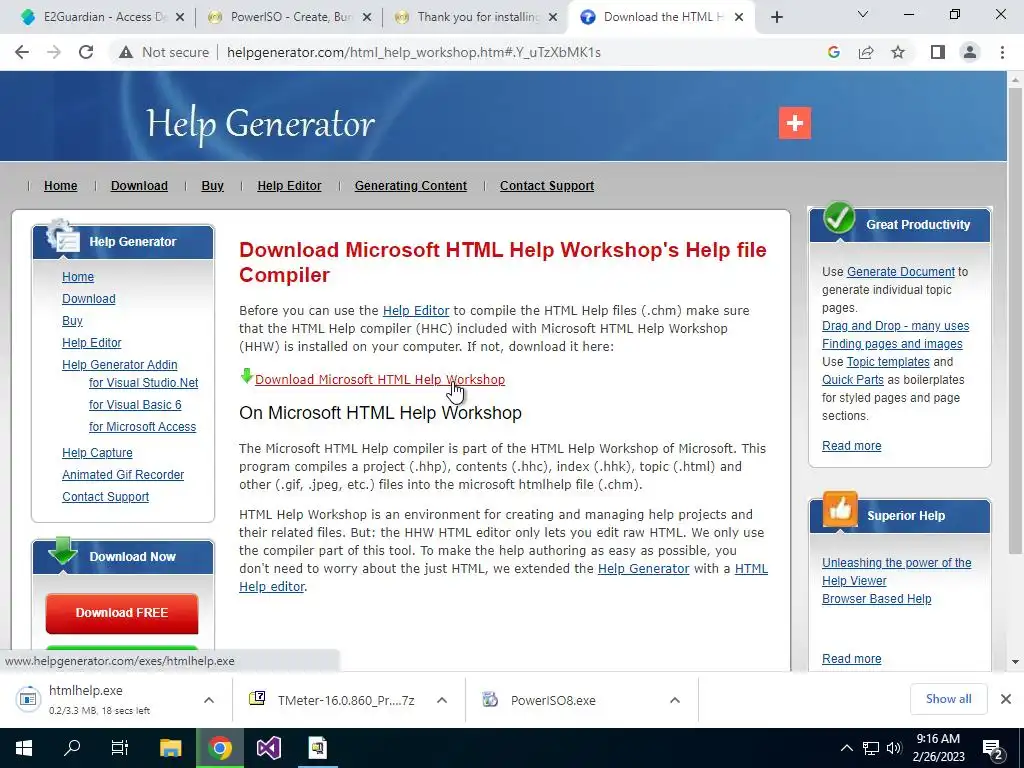Image resolution: width=1024 pixels, height=768 pixels.
Task: Open the PowerISO8.exe download file icon
Action: 490,699
